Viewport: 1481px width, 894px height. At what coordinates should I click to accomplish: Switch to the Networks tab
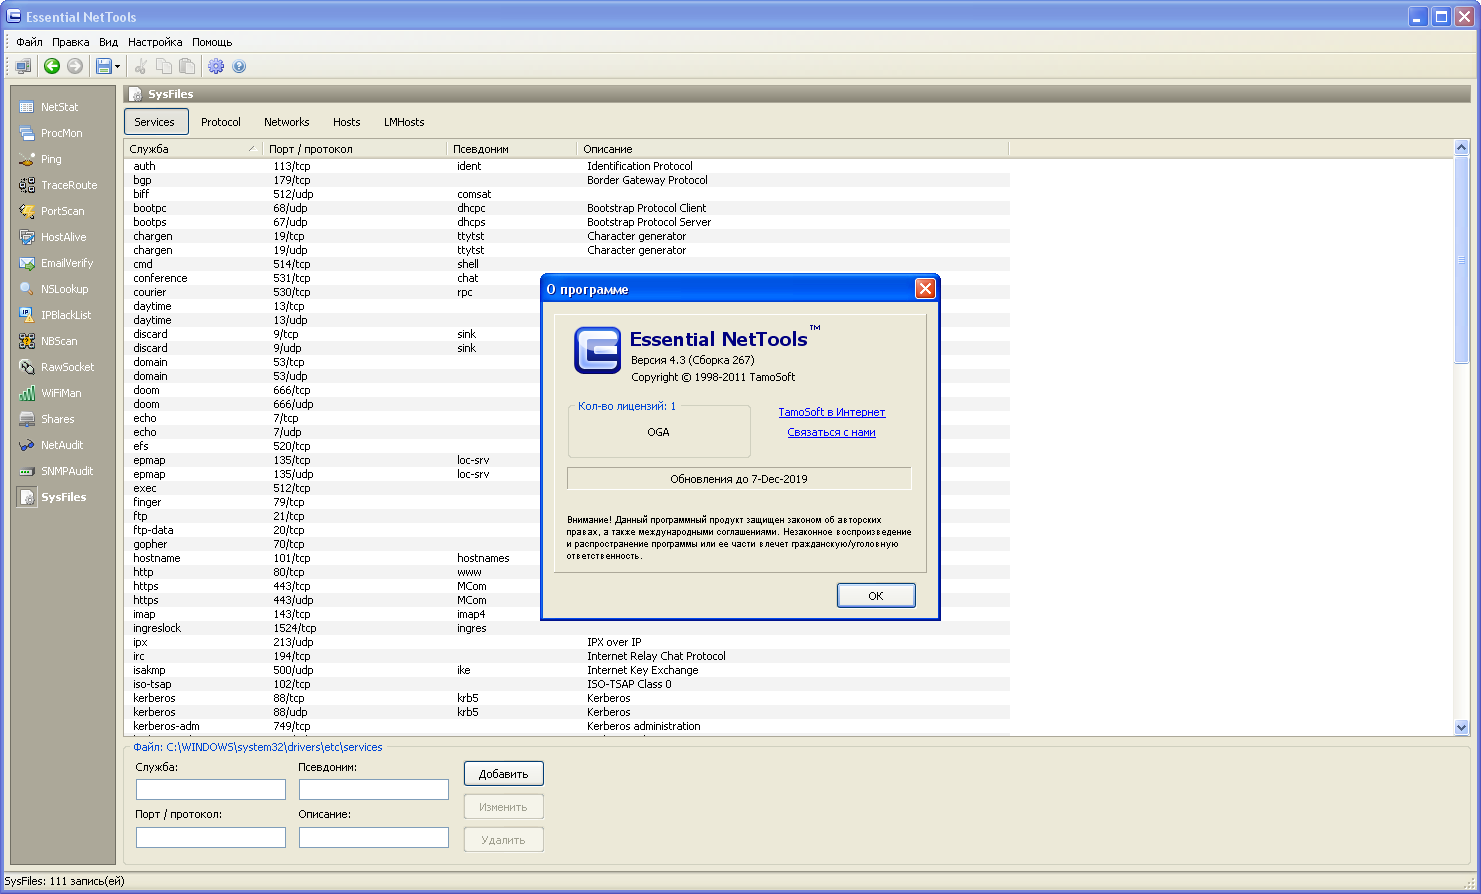pyautogui.click(x=287, y=122)
